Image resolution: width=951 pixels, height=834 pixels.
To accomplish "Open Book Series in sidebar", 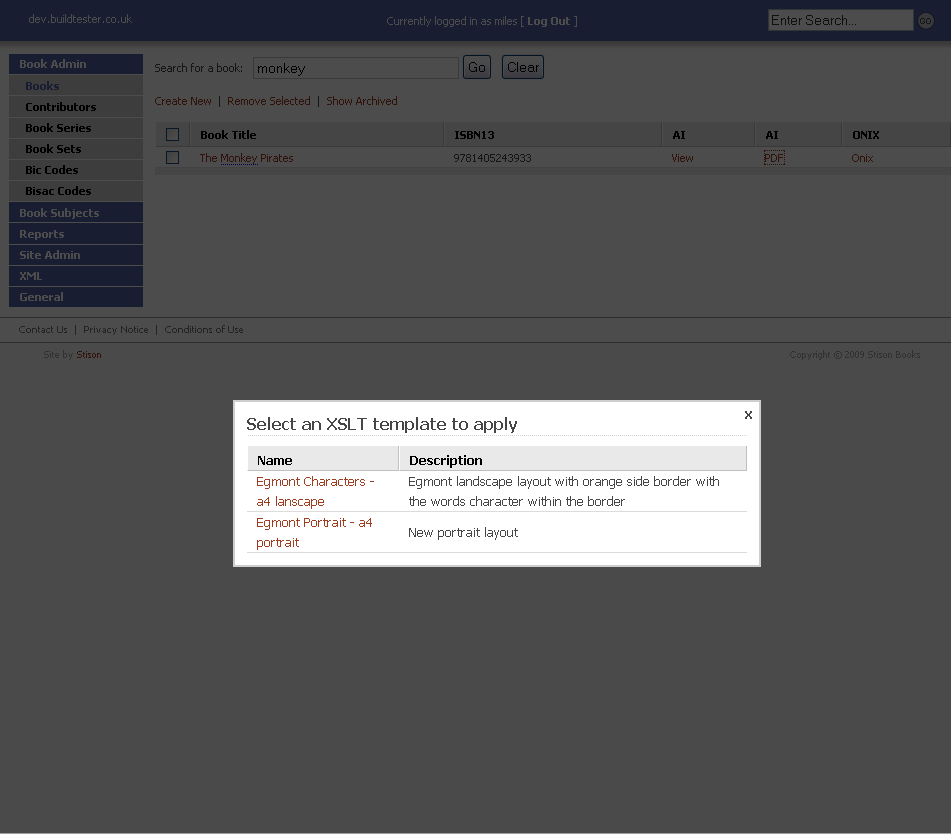I will point(76,128).
